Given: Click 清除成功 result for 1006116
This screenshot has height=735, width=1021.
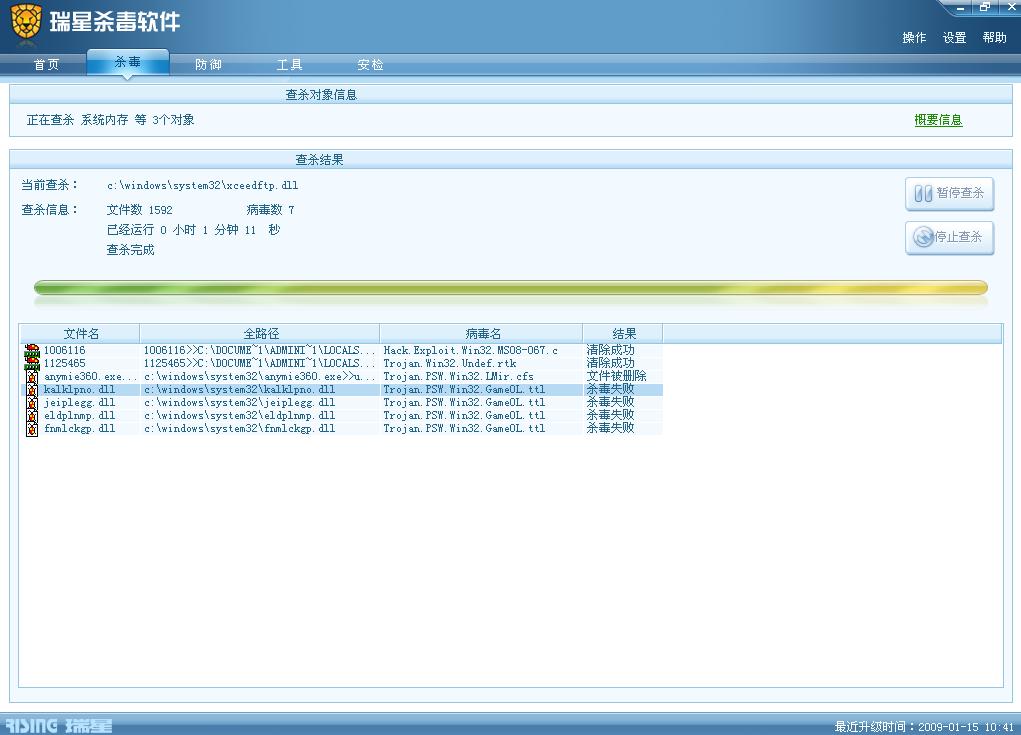Looking at the screenshot, I should 610,350.
